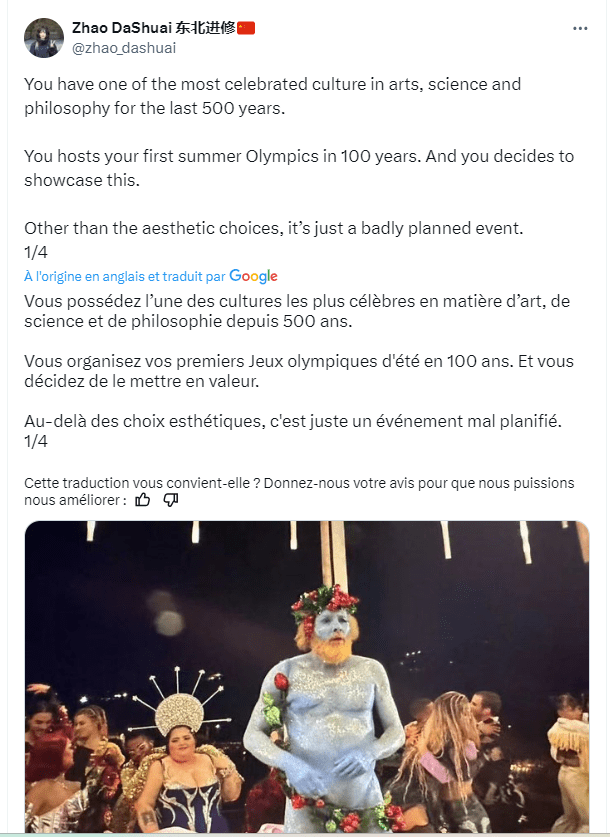Click the "badly planned event" English line
610x837 pixels.
tap(273, 228)
